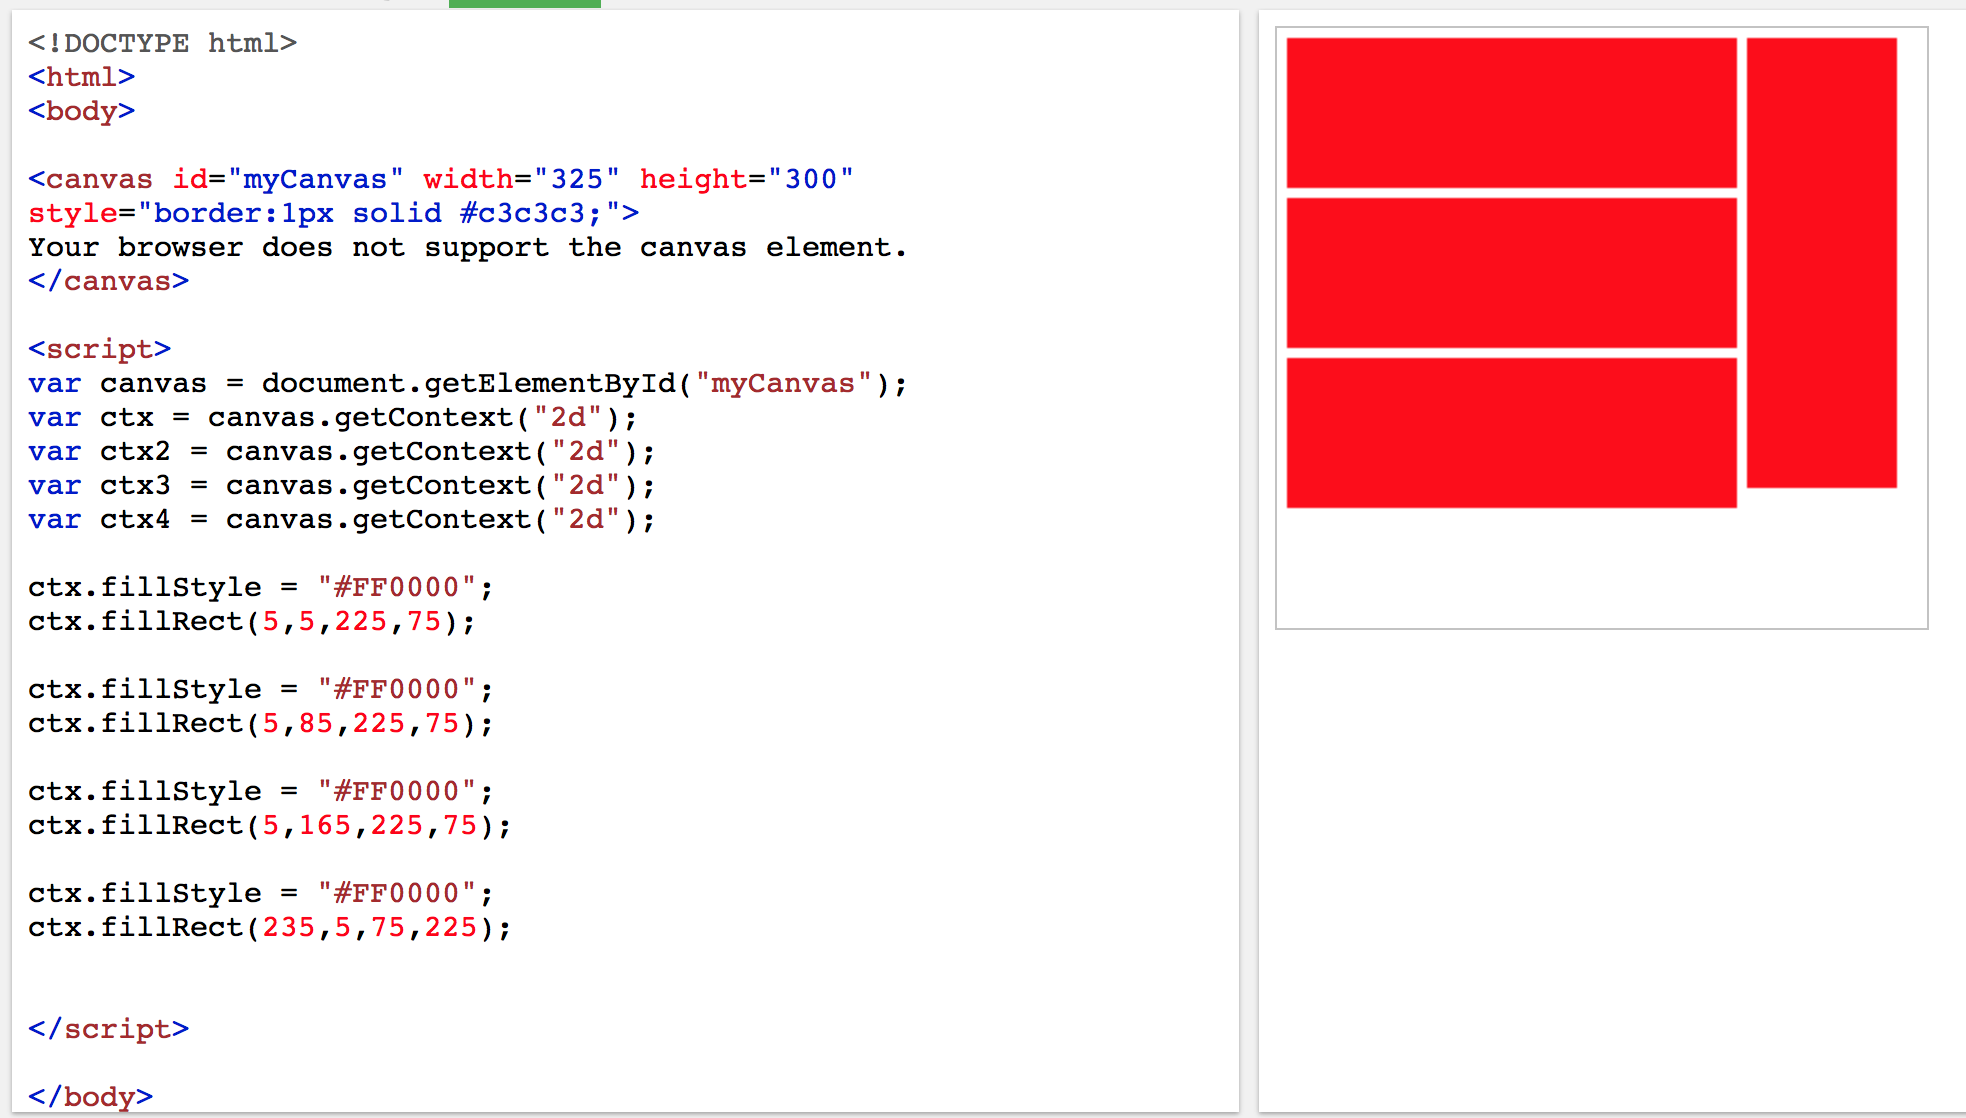Click the opening <script> tag
Image resolution: width=1966 pixels, height=1118 pixels.
(x=99, y=349)
